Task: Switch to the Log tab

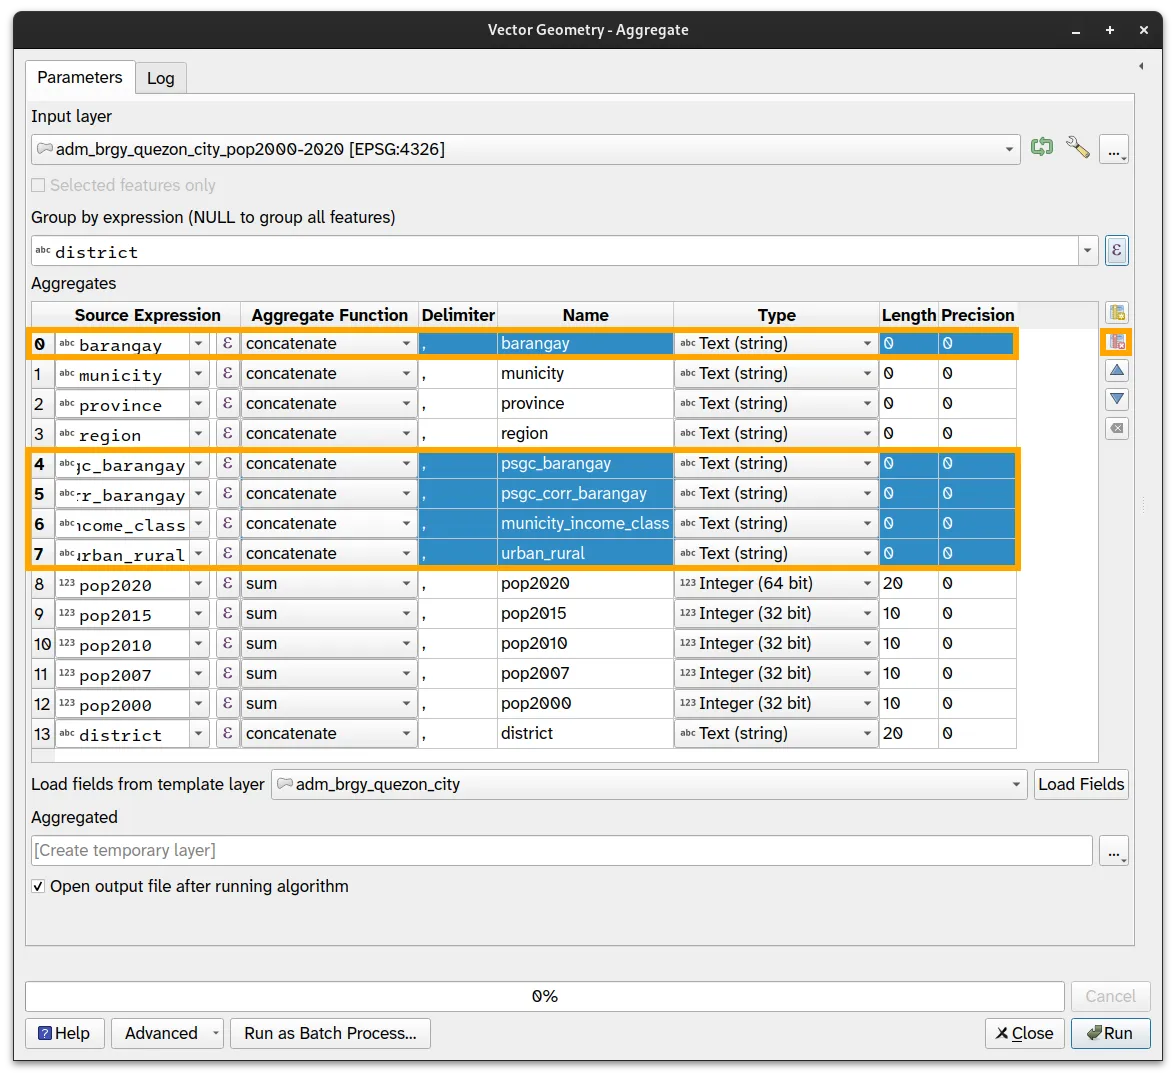Action: [160, 78]
